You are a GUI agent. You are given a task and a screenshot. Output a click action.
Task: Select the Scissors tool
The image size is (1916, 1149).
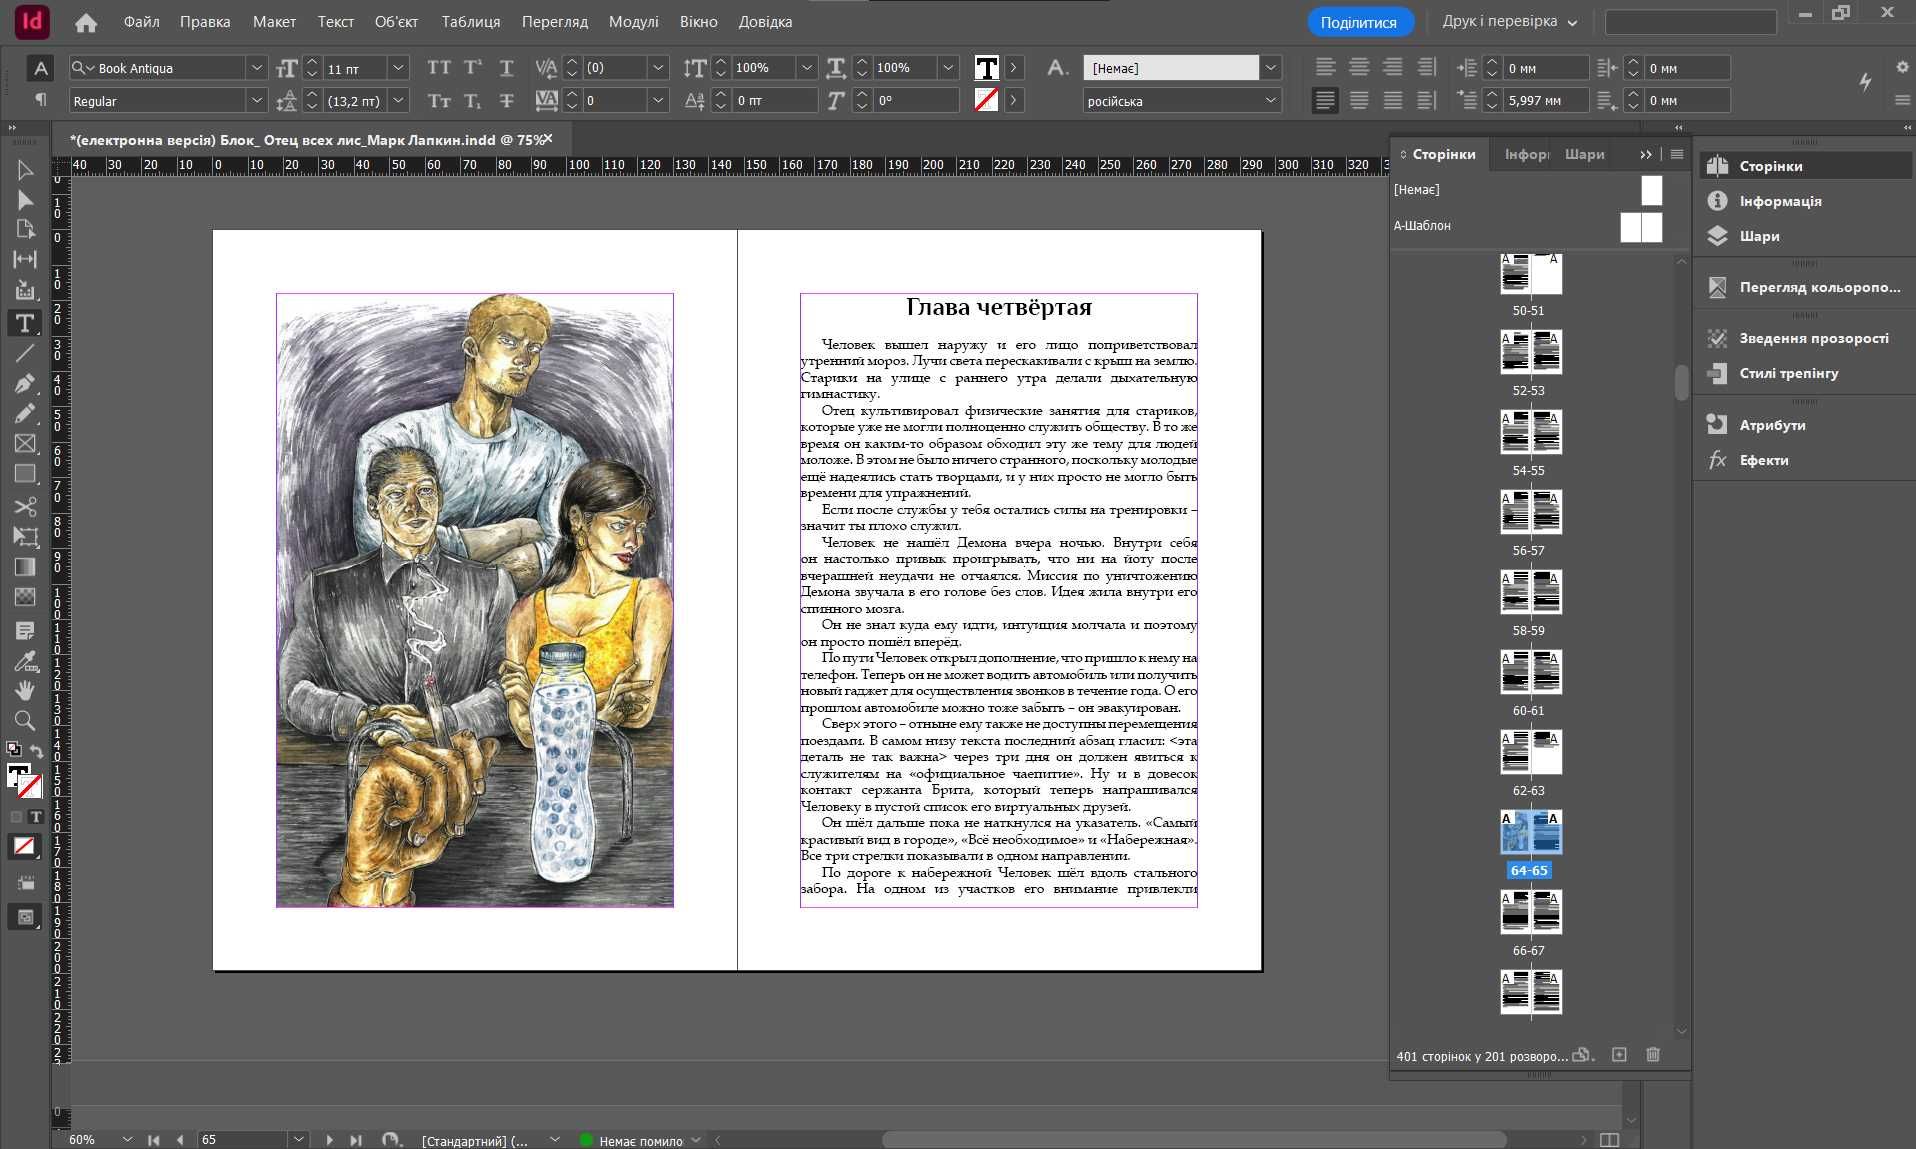coord(25,506)
